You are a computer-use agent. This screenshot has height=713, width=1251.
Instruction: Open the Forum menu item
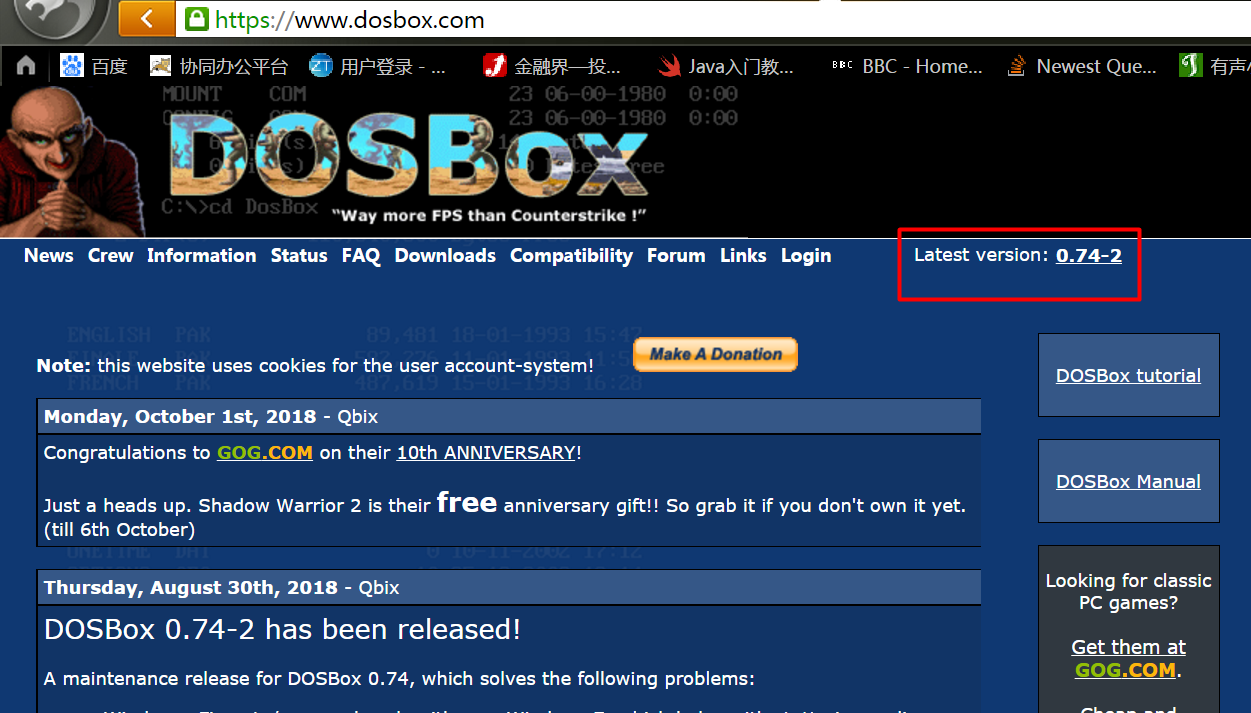point(676,256)
